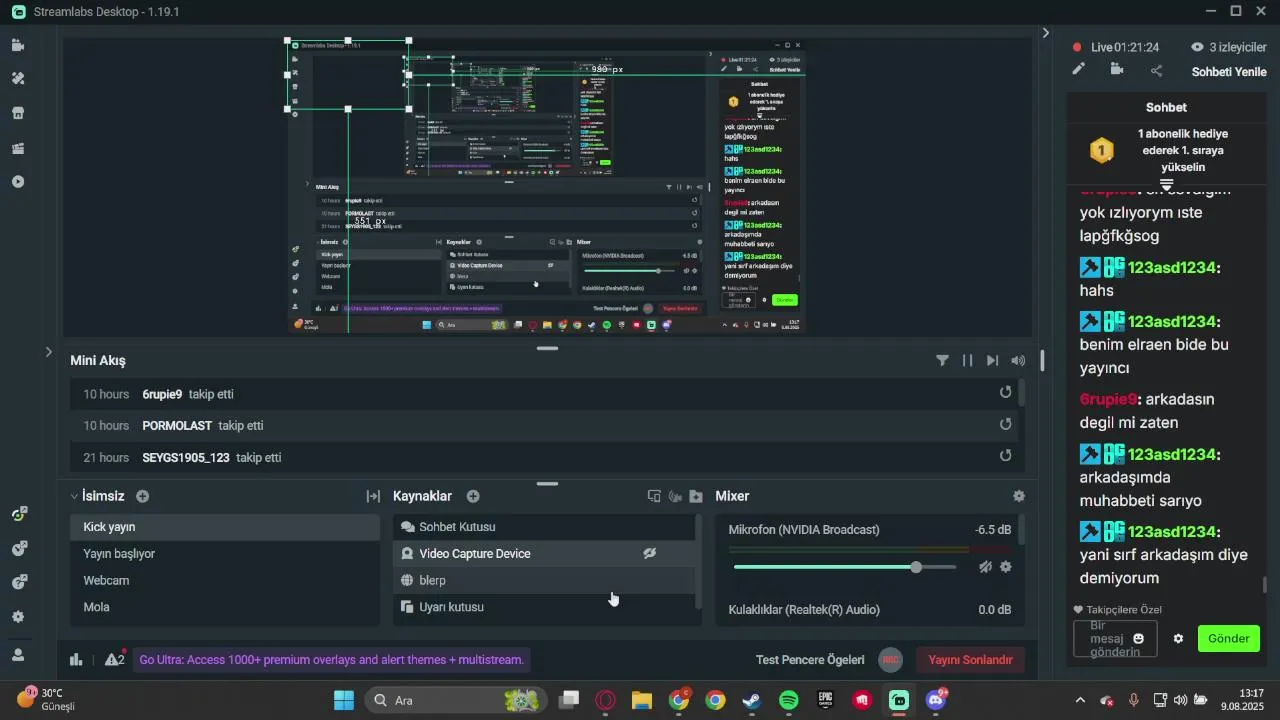Click the Gönder chat button
The height and width of the screenshot is (720, 1280).
coord(1229,639)
